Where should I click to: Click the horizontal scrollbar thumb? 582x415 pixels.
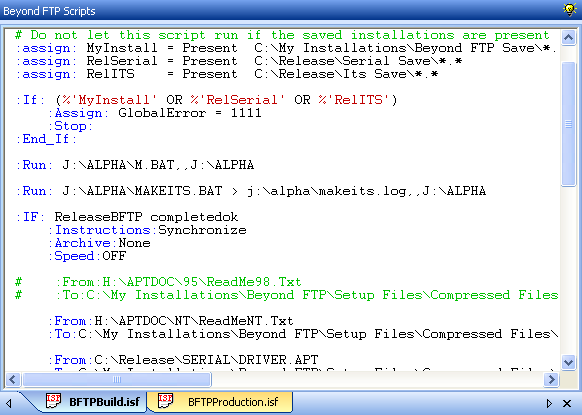(117, 379)
